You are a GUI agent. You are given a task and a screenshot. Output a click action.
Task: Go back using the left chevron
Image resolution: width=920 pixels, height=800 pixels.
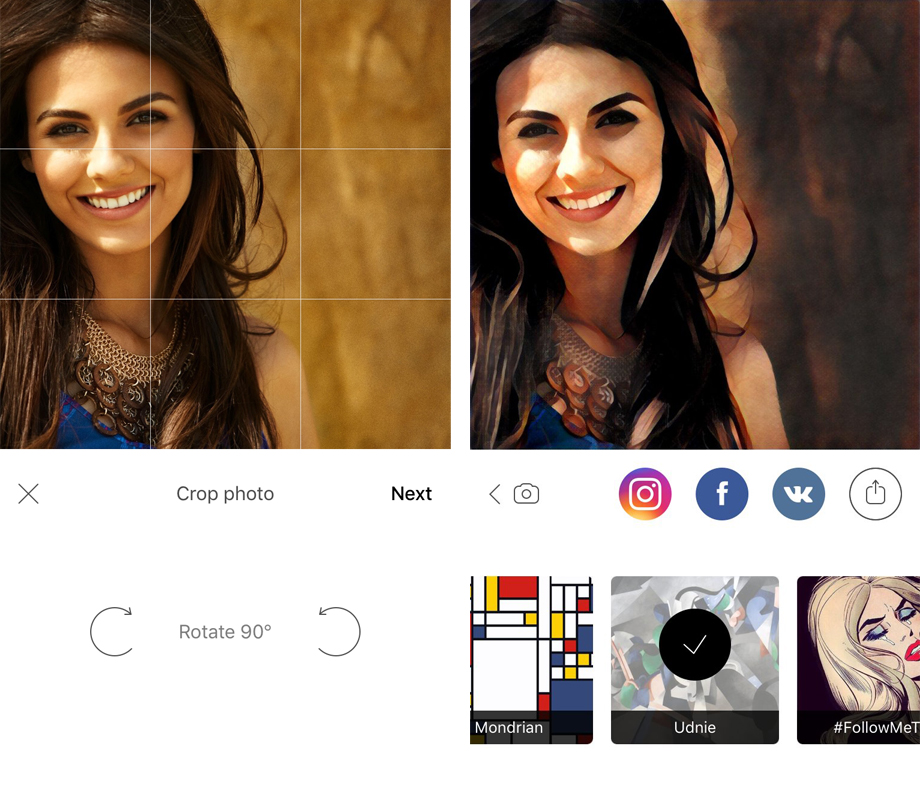[494, 494]
